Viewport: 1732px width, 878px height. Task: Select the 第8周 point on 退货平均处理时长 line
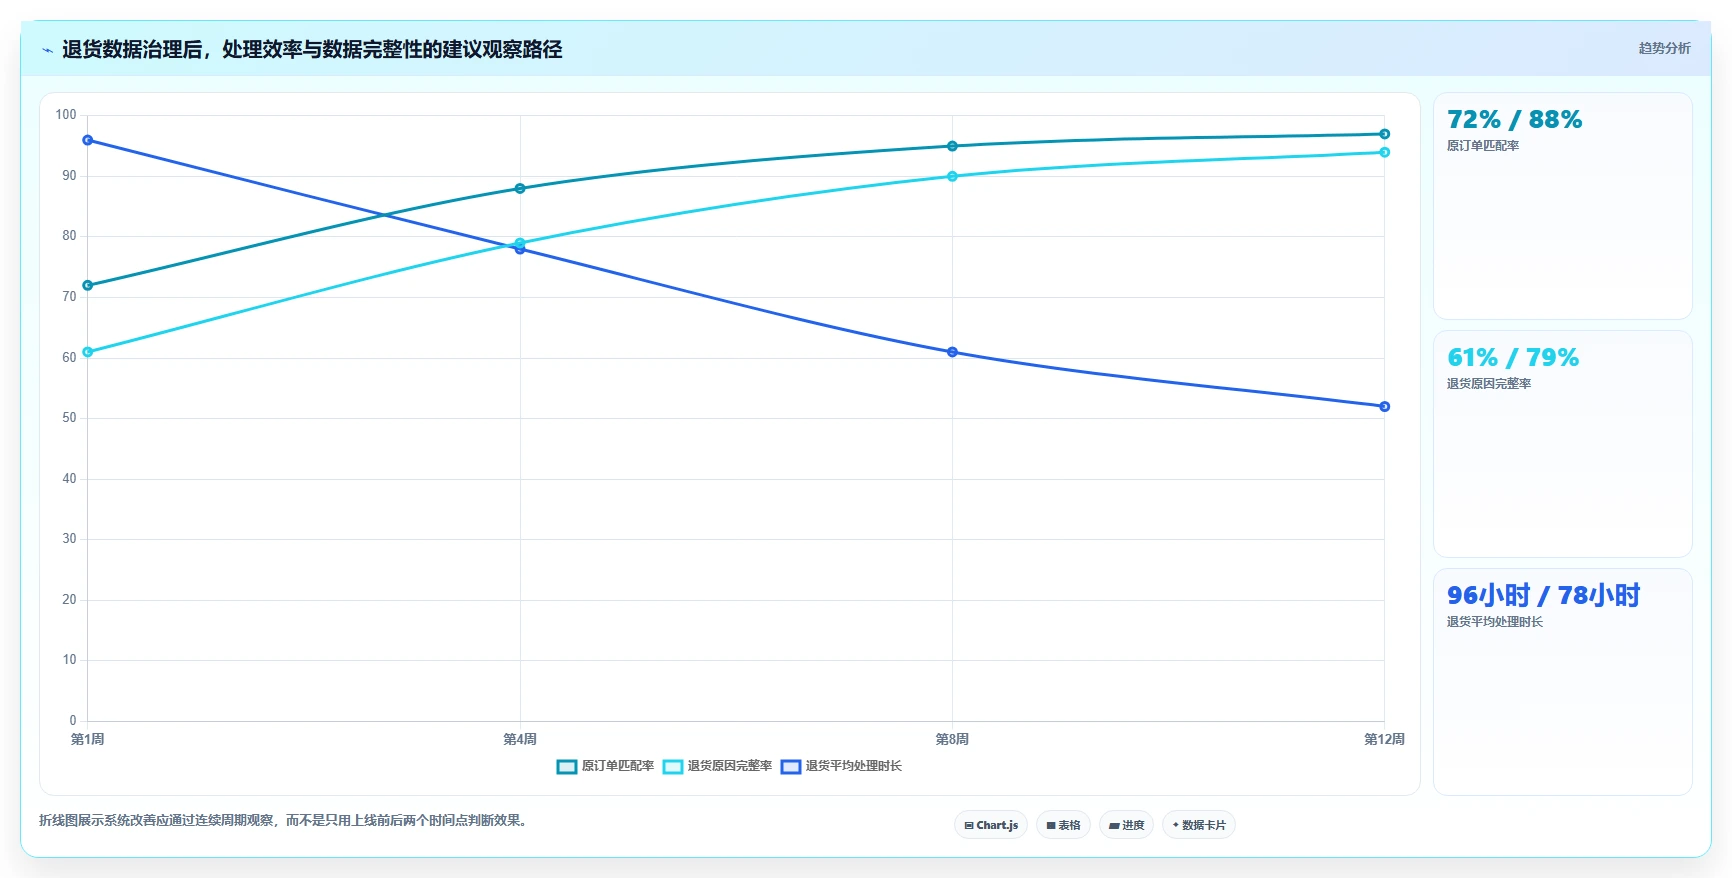pos(952,352)
